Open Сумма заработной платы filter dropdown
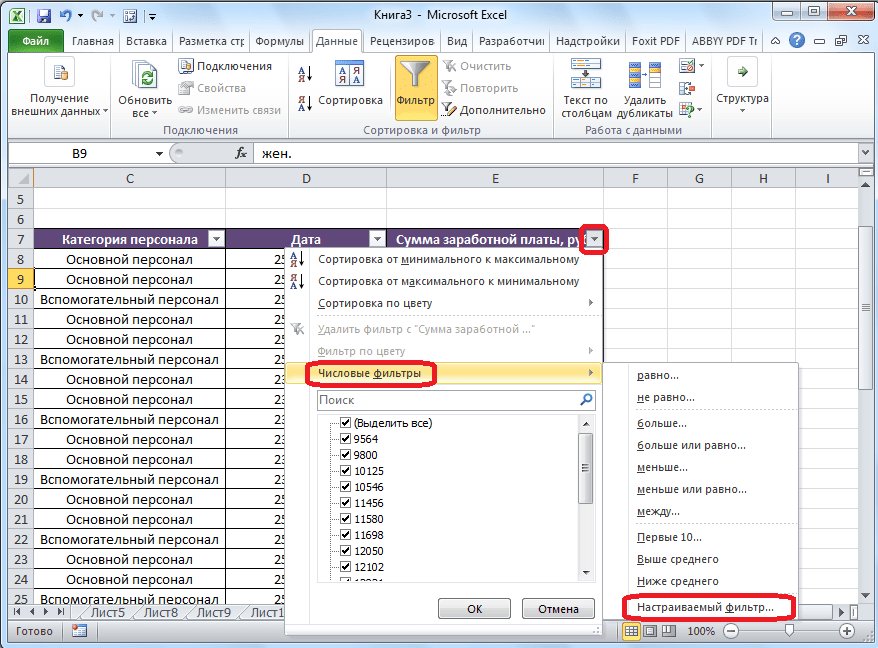 click(595, 240)
